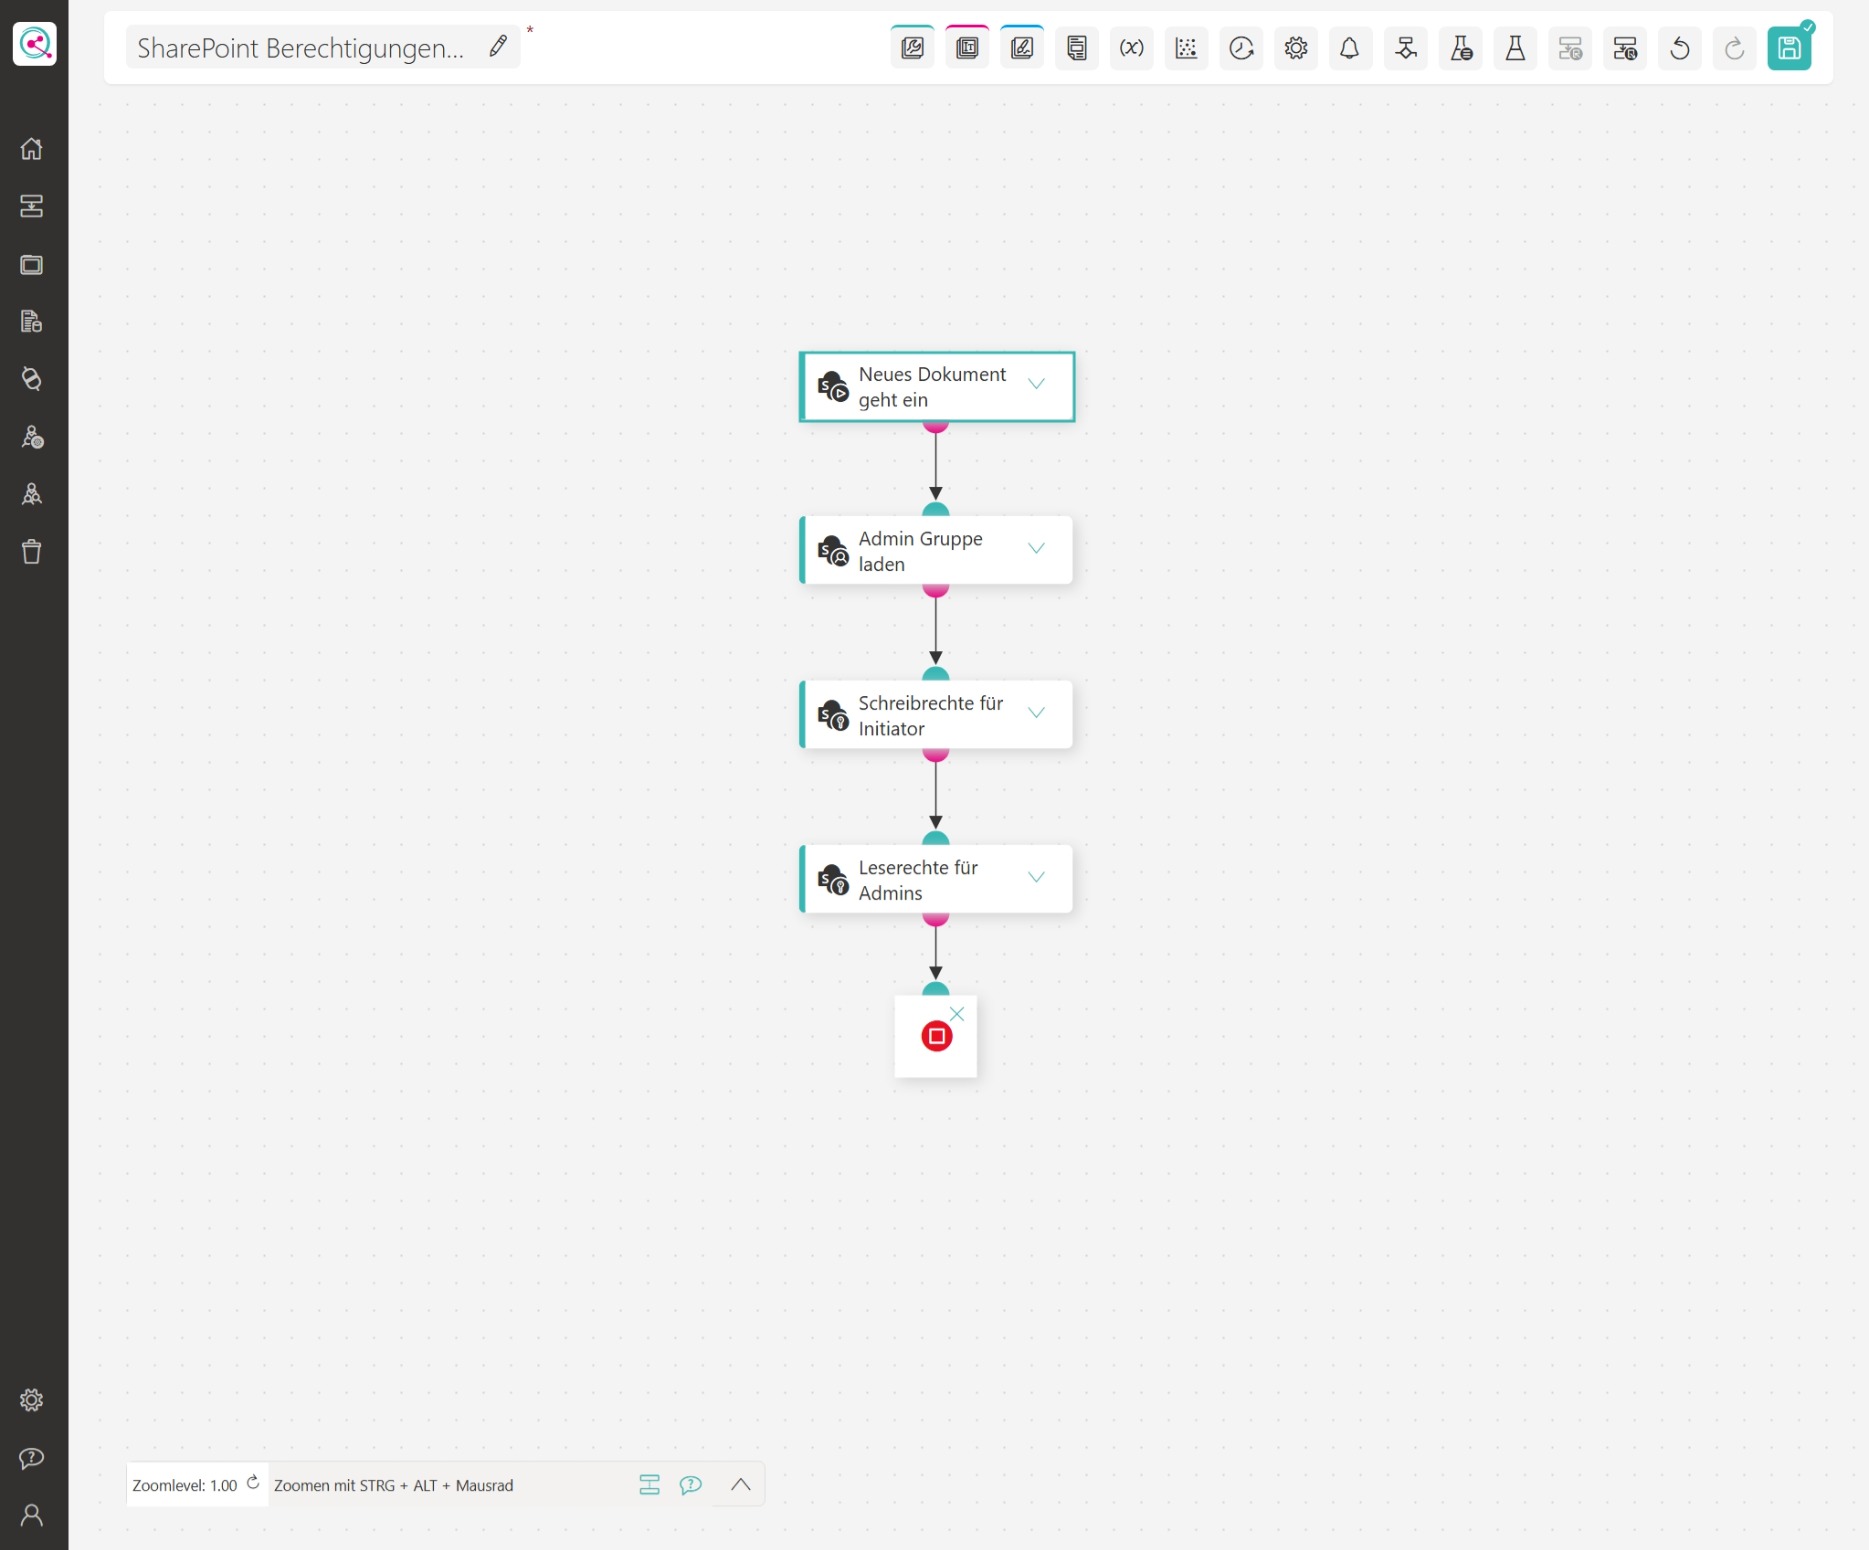
Task: Click the redo arrow in toolbar
Action: point(1734,48)
